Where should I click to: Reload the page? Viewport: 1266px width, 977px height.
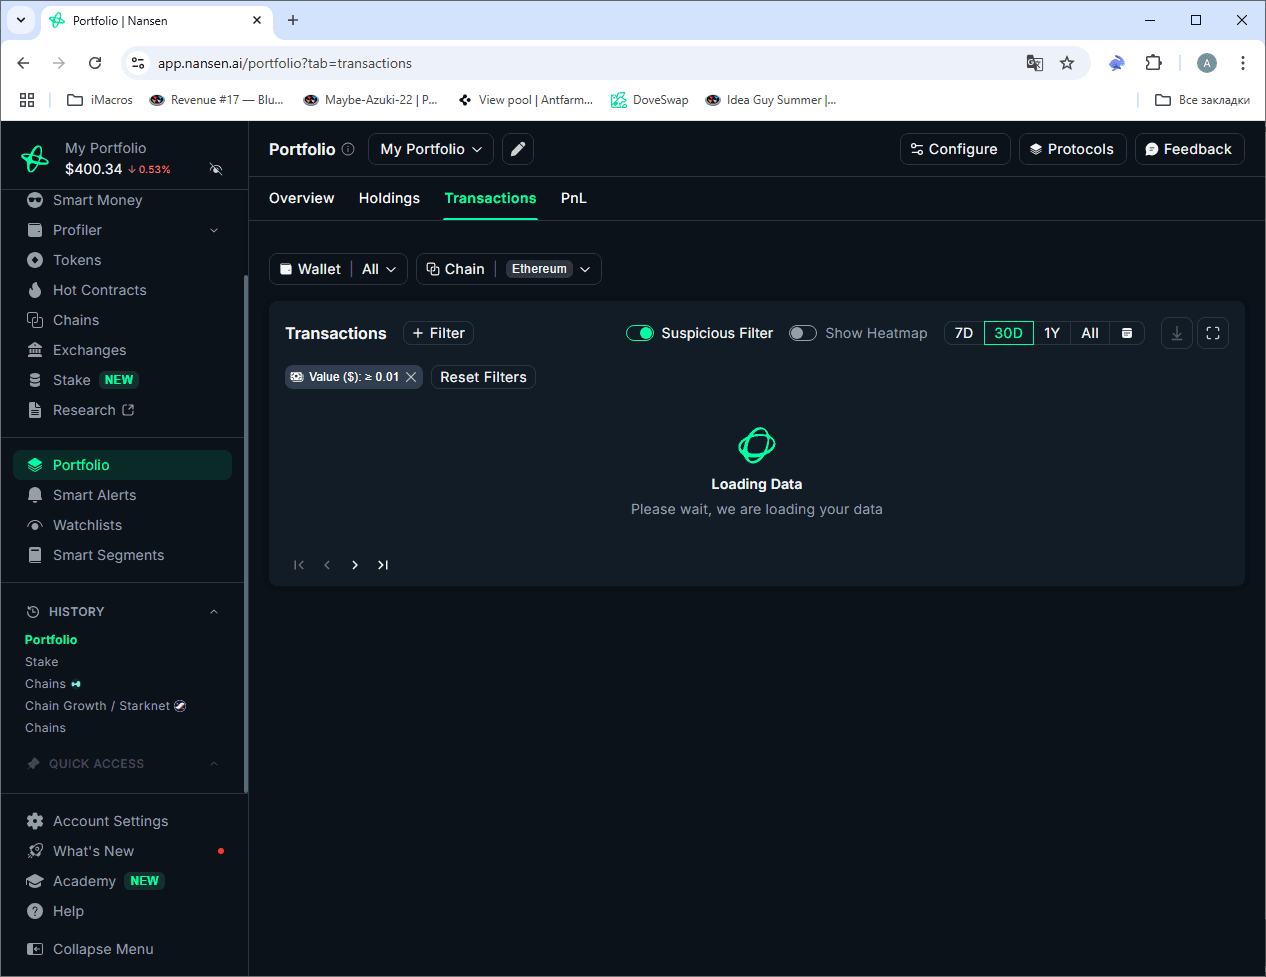[95, 63]
